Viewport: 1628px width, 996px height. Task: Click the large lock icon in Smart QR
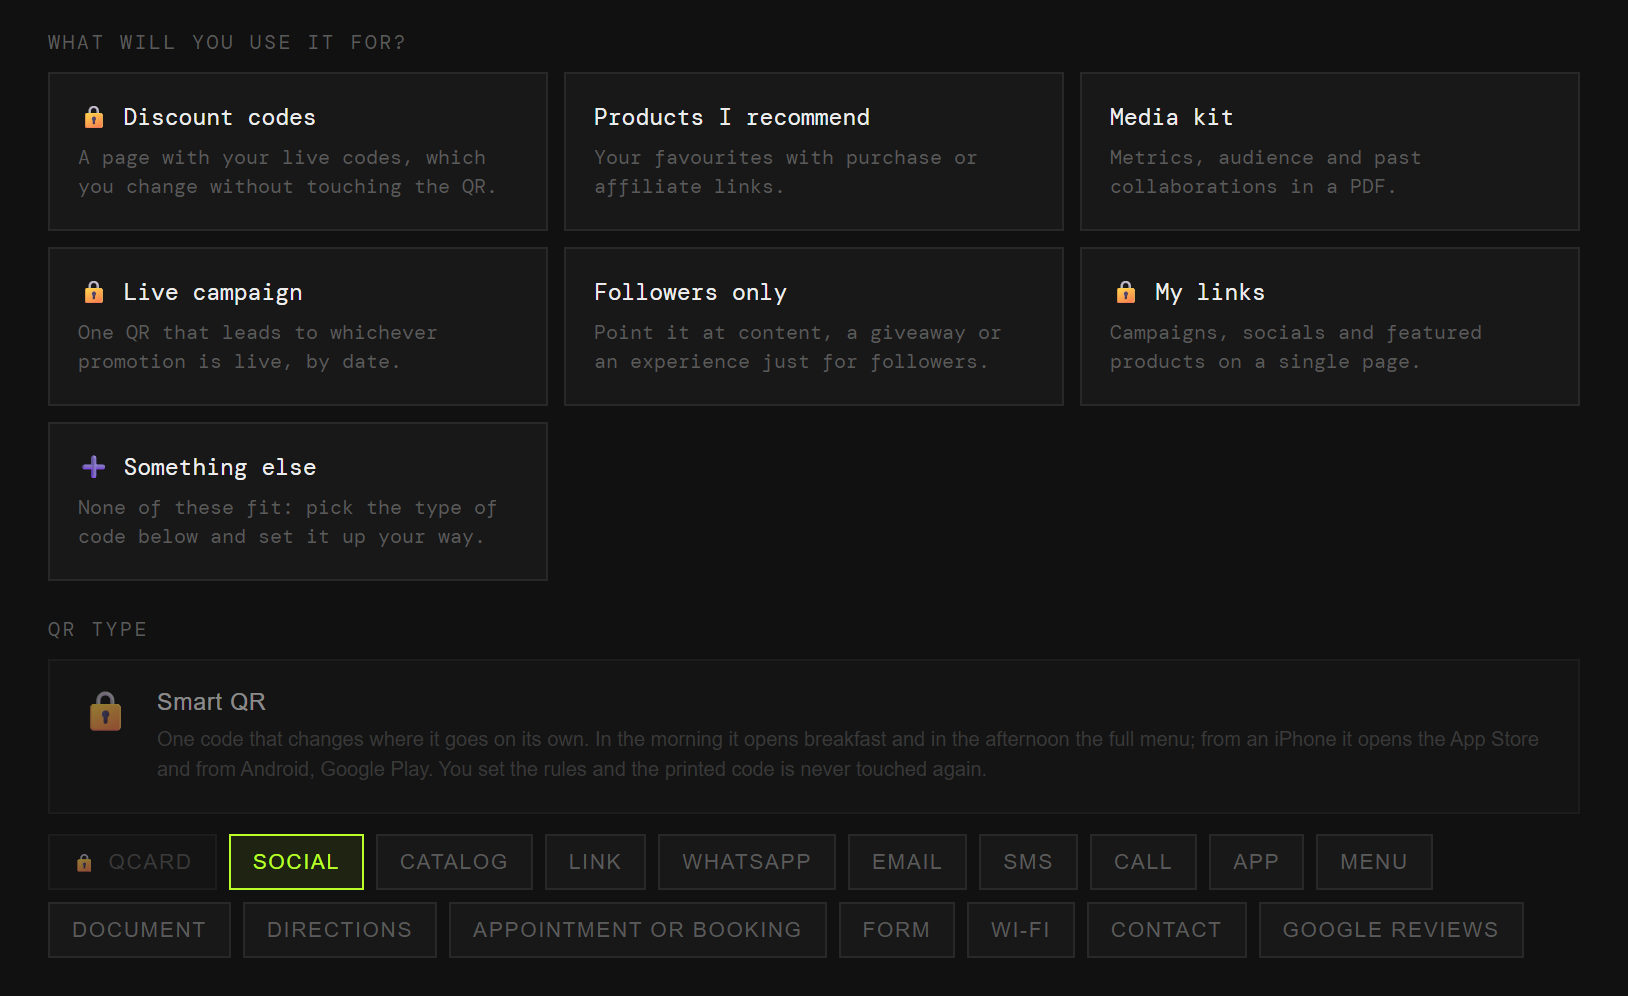click(105, 712)
